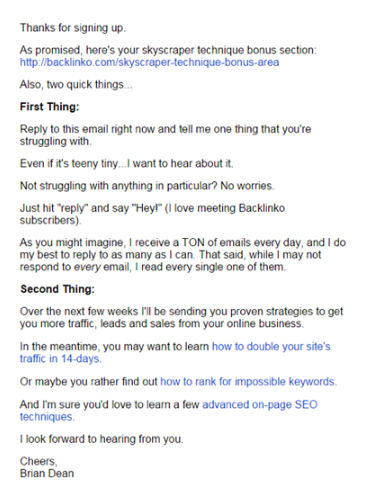Click the 'I look forward to hearing from you.' line
The image size is (388, 495).
pyautogui.click(x=102, y=439)
